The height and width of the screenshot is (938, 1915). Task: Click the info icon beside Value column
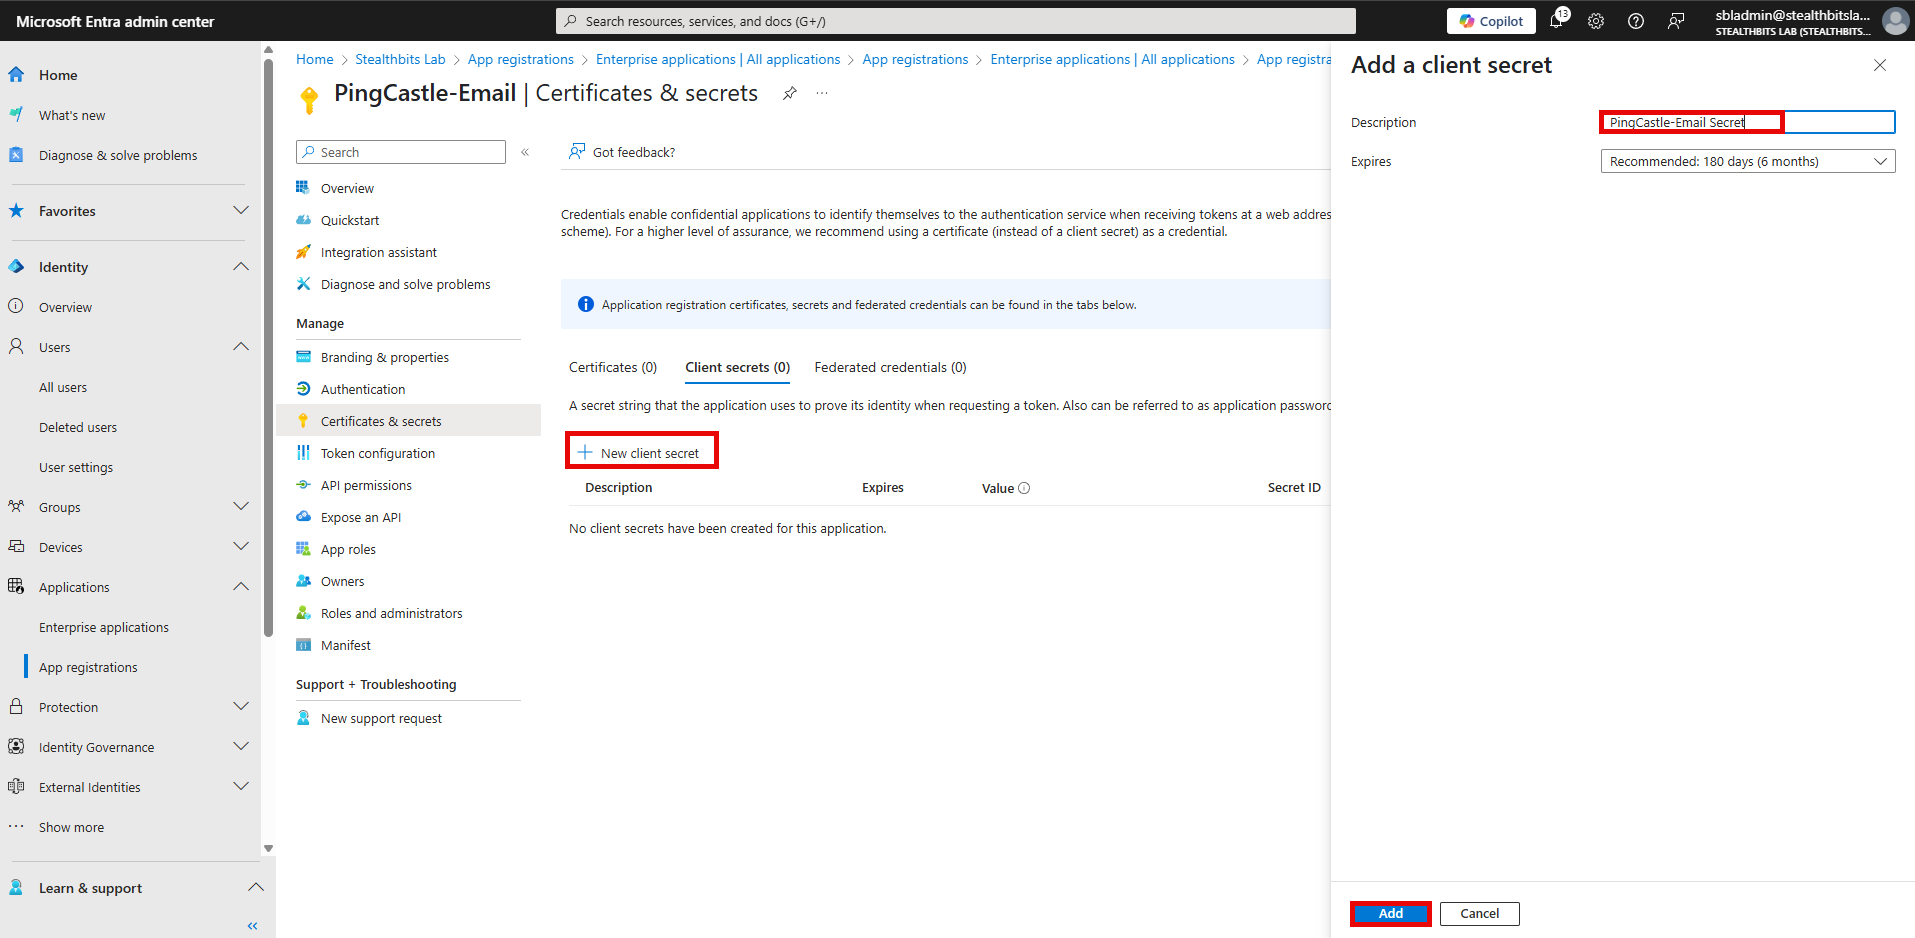tap(1024, 488)
